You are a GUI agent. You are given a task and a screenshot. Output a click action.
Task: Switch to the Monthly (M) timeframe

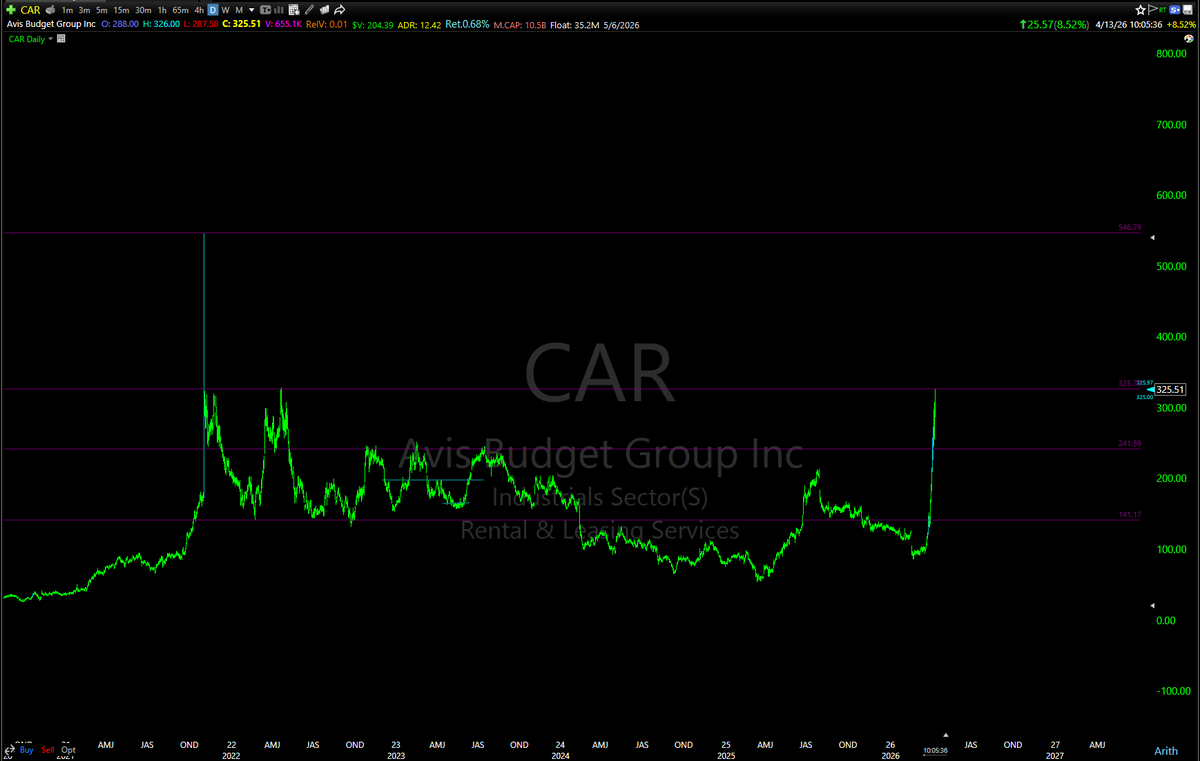point(239,10)
